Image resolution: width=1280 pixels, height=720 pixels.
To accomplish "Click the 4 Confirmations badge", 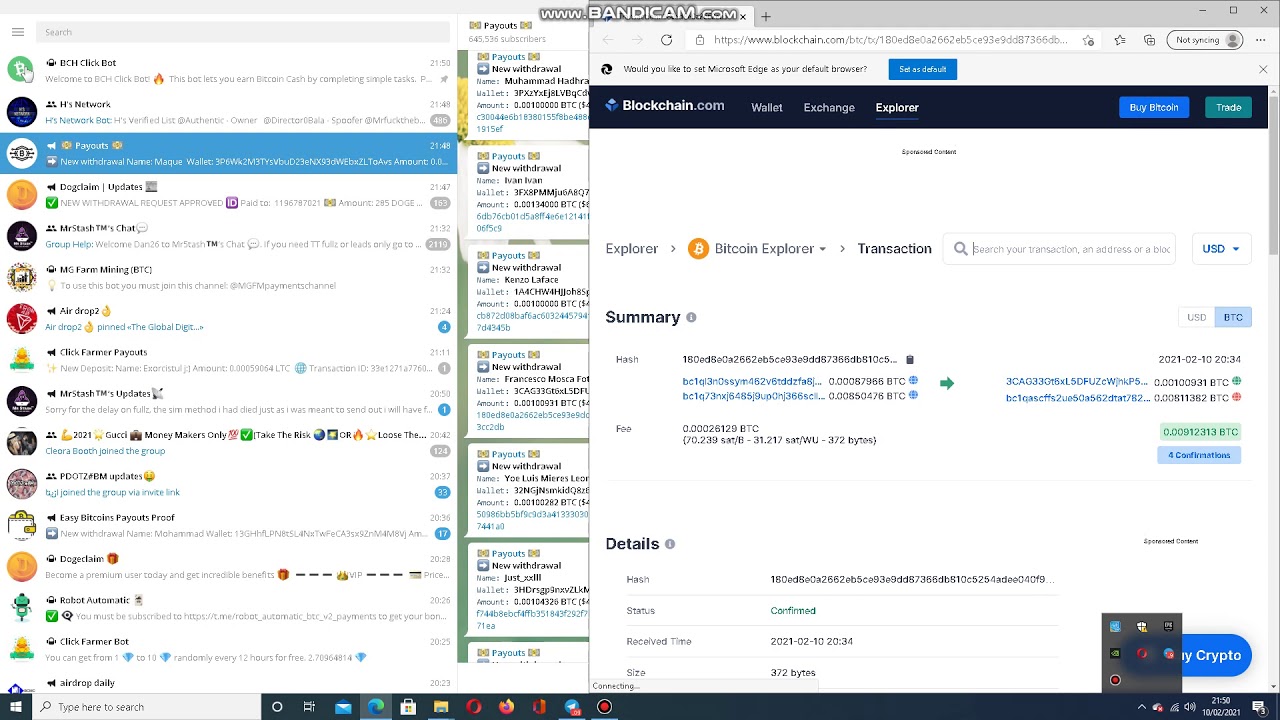I will pyautogui.click(x=1199, y=455).
